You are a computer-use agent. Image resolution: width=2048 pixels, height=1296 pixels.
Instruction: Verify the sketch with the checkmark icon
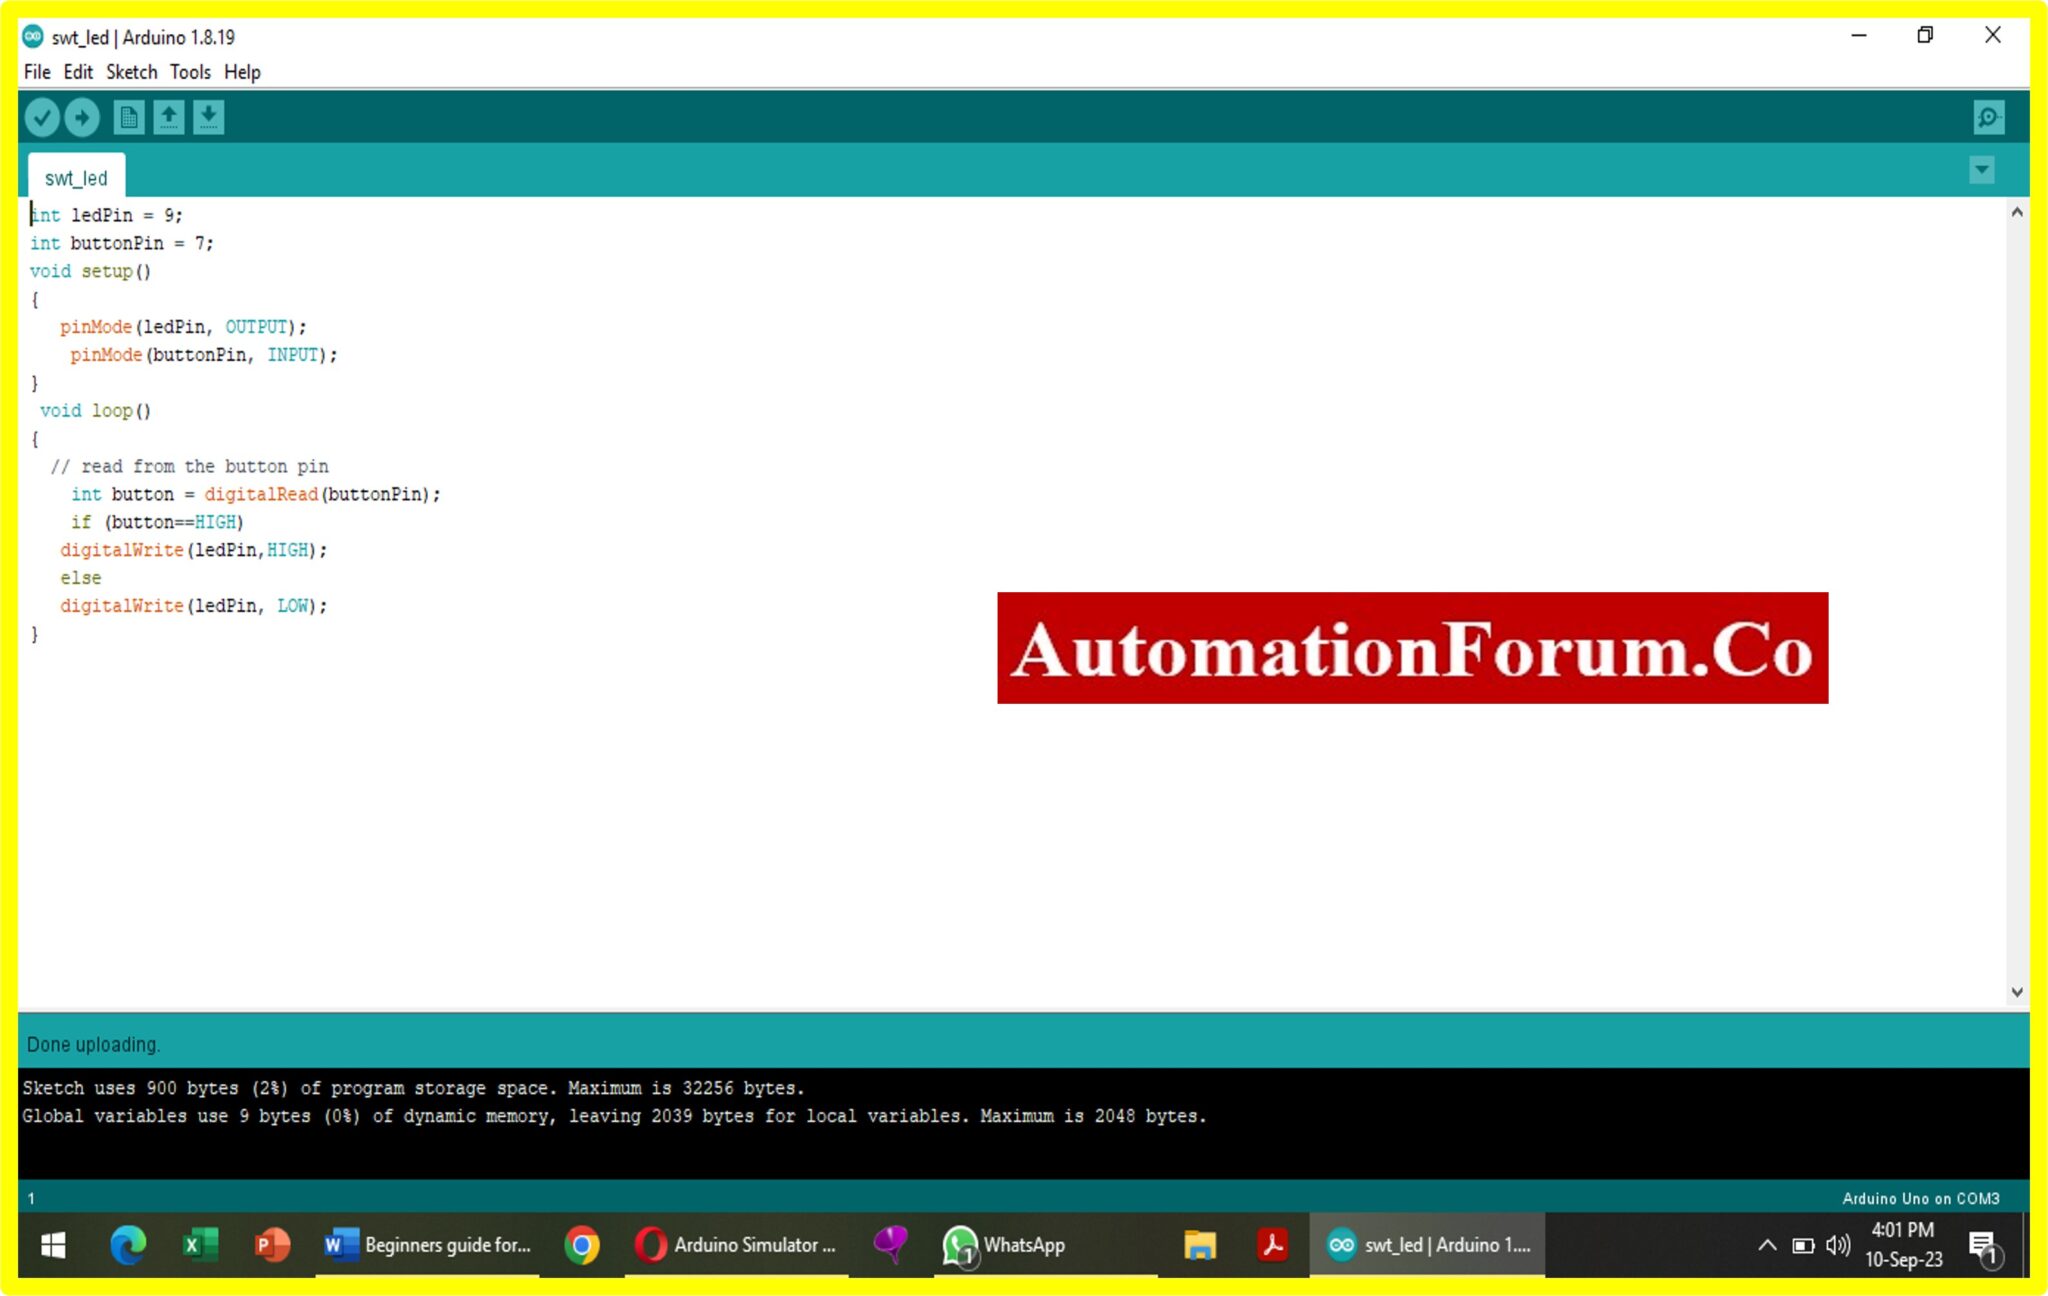[42, 117]
